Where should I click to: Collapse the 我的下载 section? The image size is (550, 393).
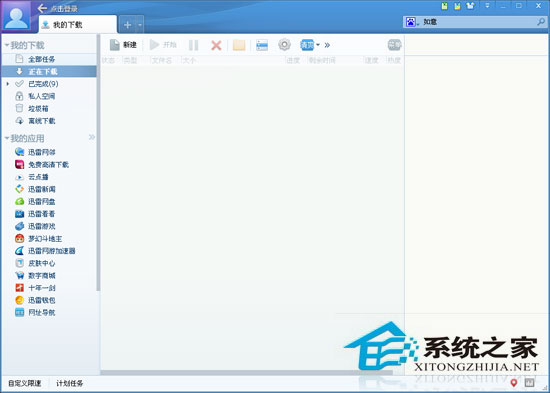click(7, 45)
